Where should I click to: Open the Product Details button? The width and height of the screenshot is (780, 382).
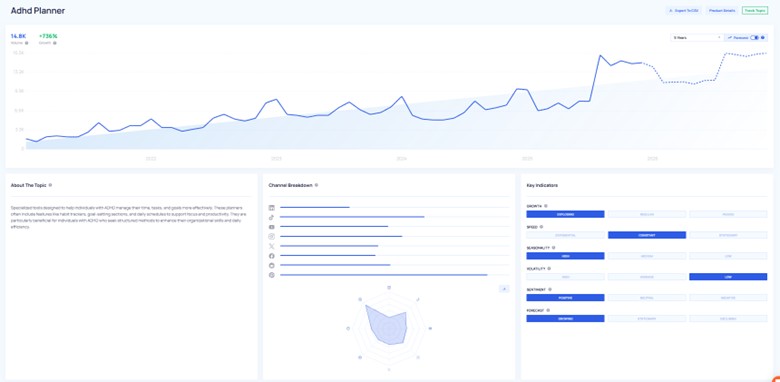[x=722, y=10]
